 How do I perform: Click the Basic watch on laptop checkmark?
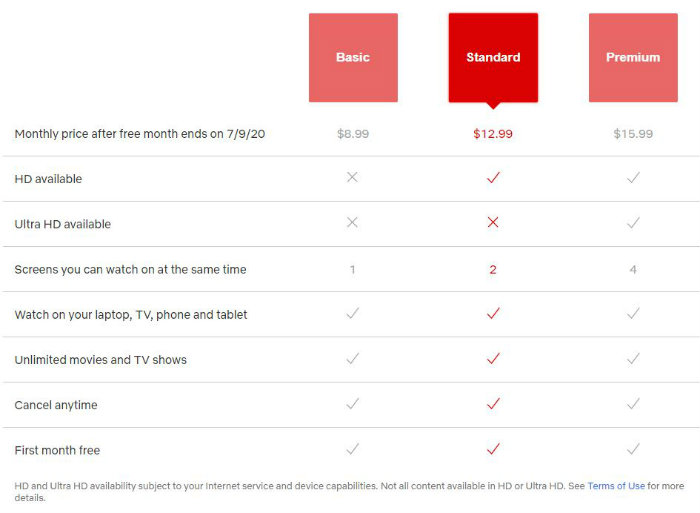352,313
